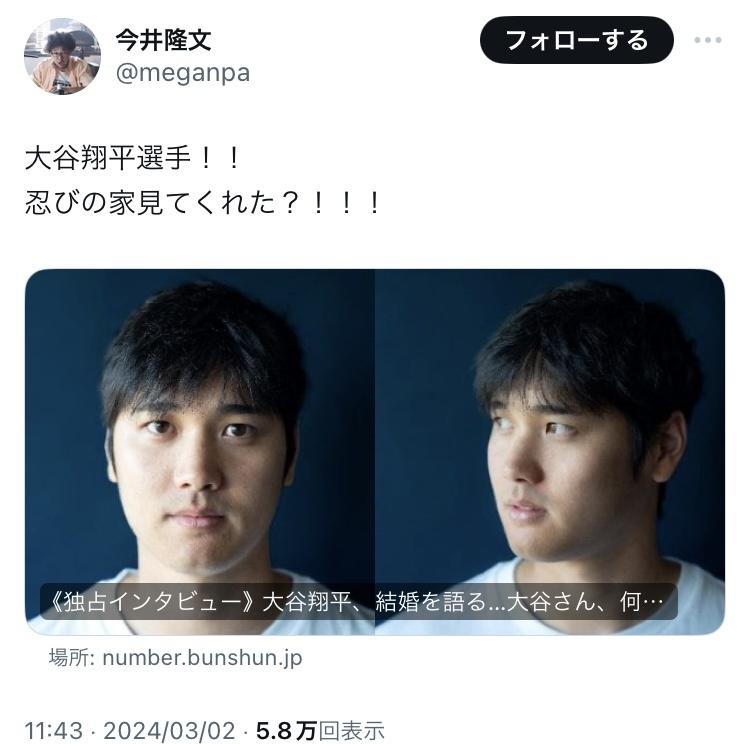Open the three-dot more options menu
The height and width of the screenshot is (744, 750).
(708, 40)
